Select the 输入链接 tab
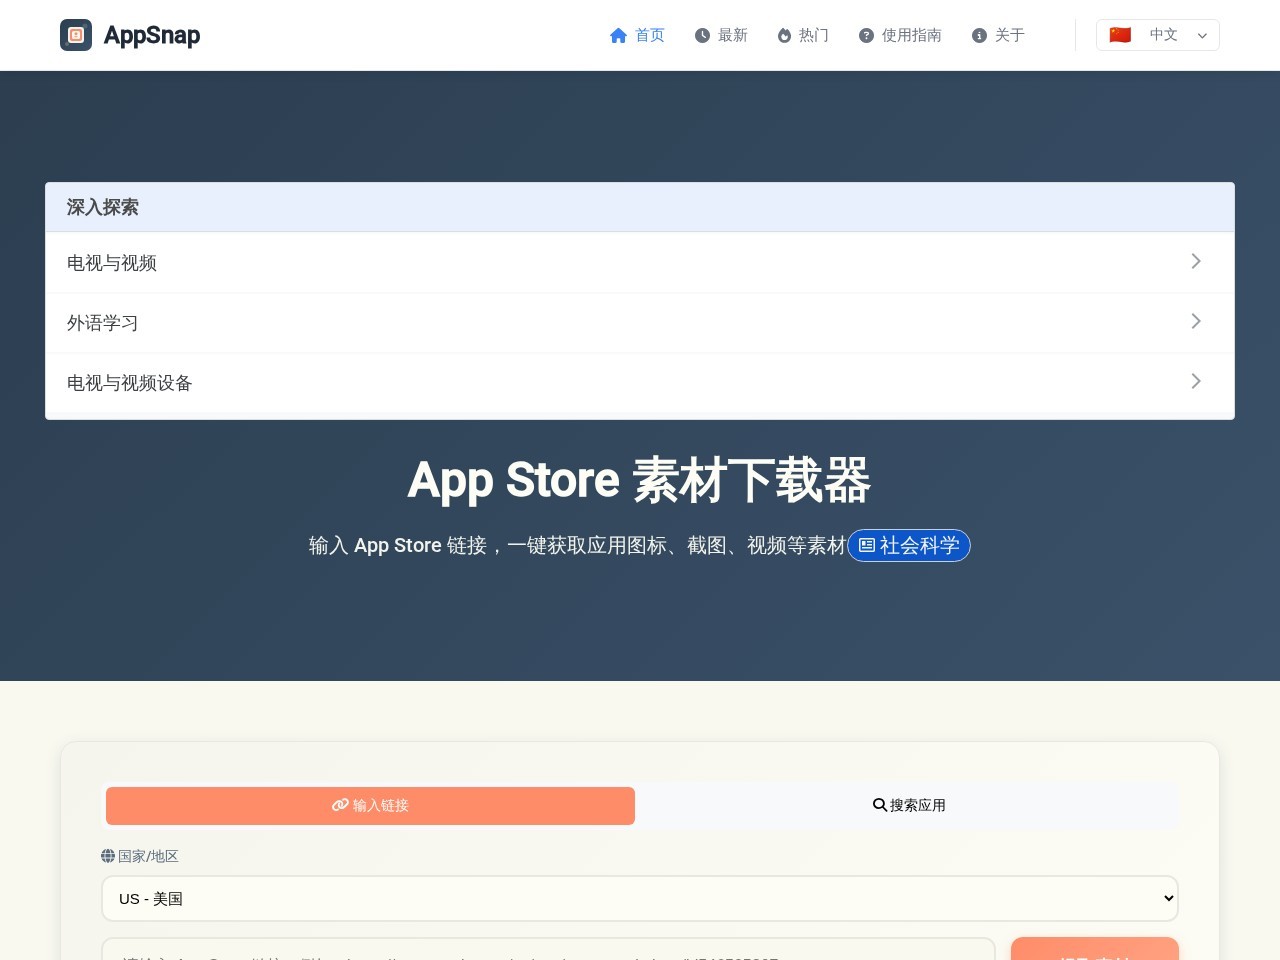 click(370, 805)
